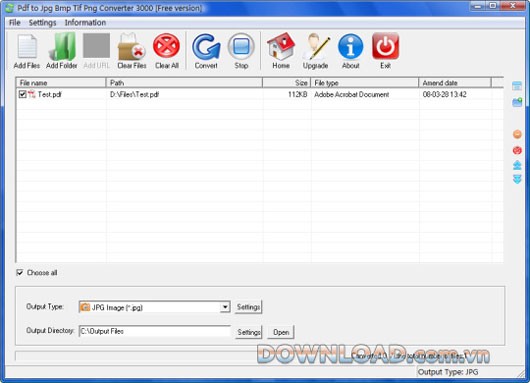The width and height of the screenshot is (530, 383).
Task: Open the Information menu
Action: (x=85, y=23)
